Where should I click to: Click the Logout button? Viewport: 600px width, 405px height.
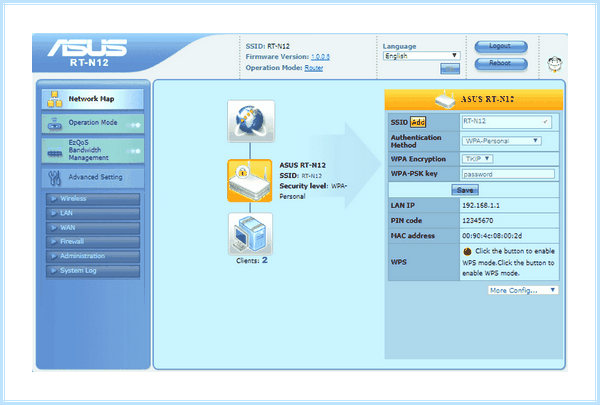coord(501,46)
